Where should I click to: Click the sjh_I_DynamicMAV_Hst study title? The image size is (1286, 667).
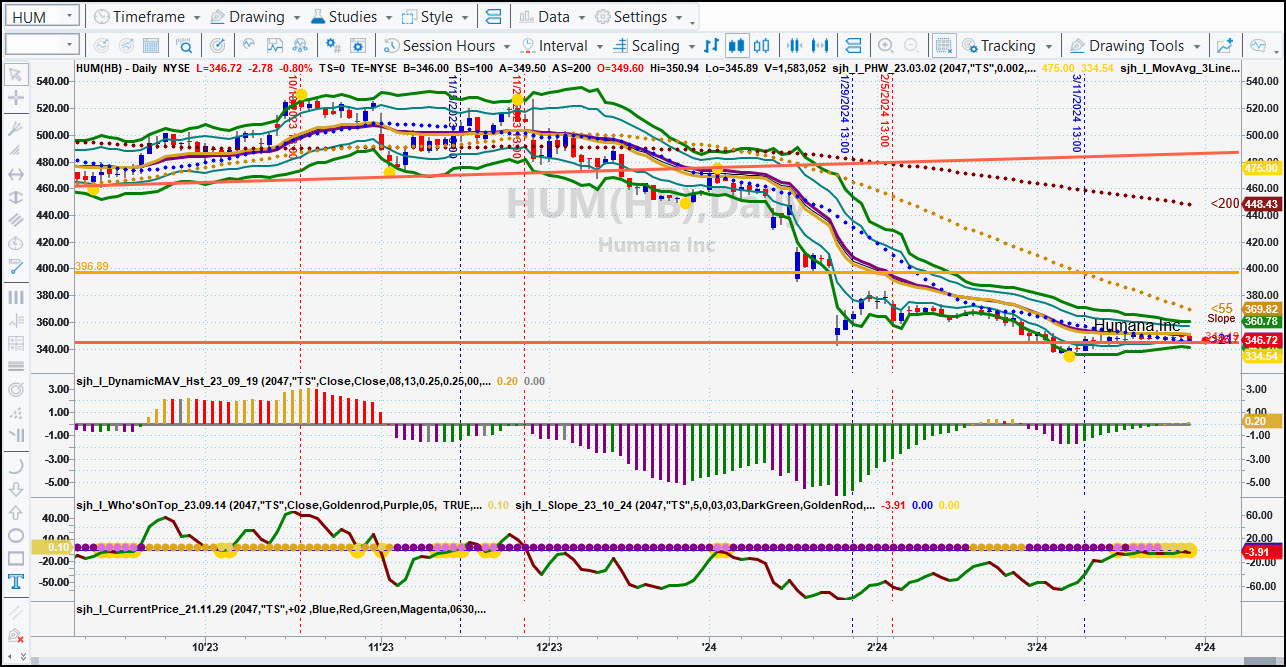(x=284, y=381)
